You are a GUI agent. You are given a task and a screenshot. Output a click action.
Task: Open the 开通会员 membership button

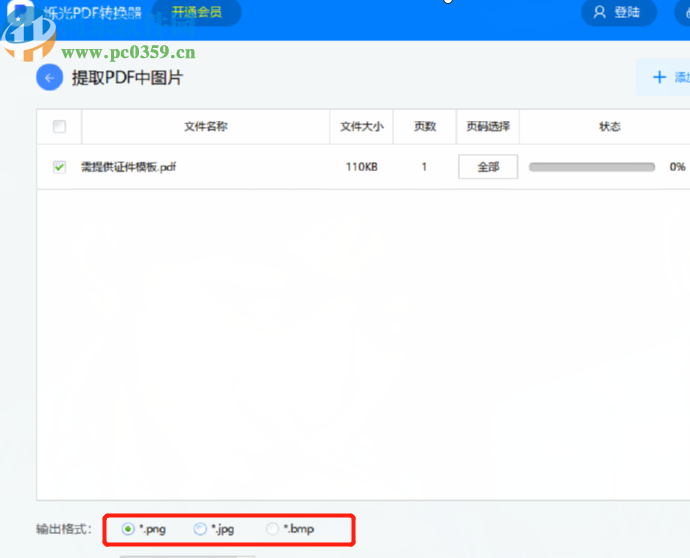tap(197, 12)
